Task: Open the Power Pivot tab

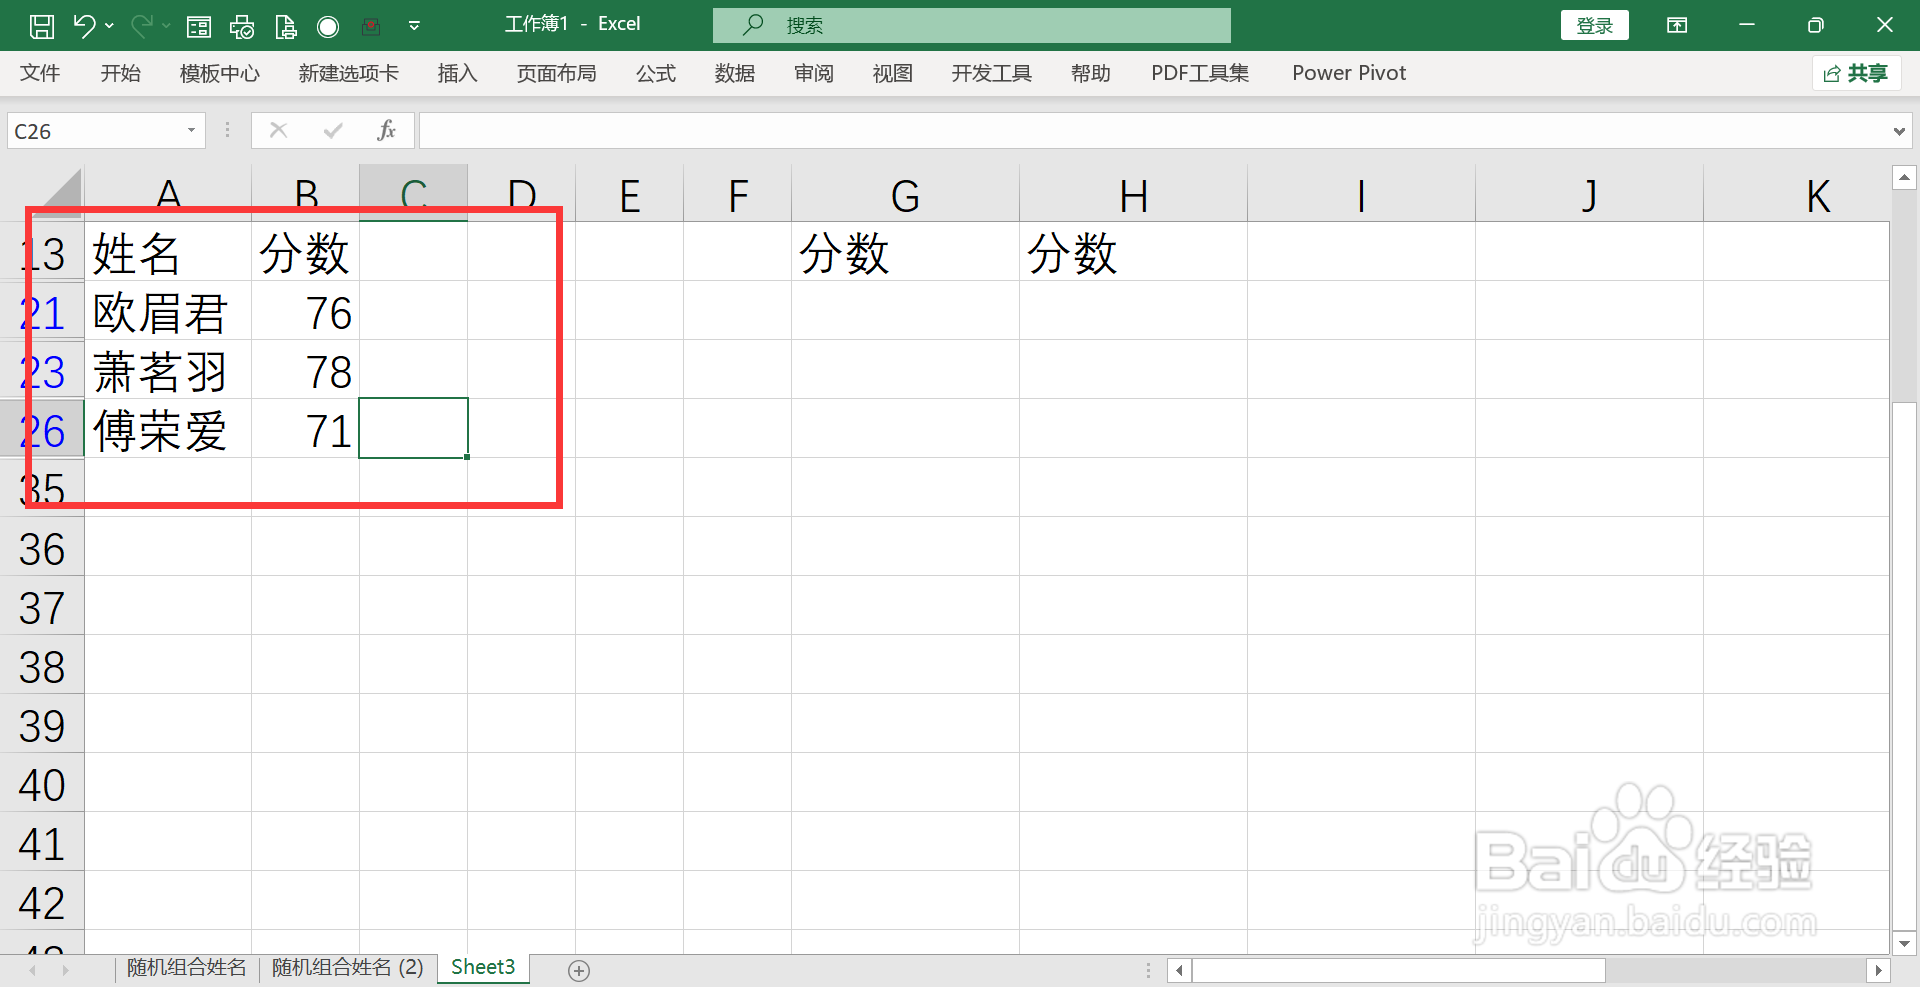Action: click(x=1349, y=73)
